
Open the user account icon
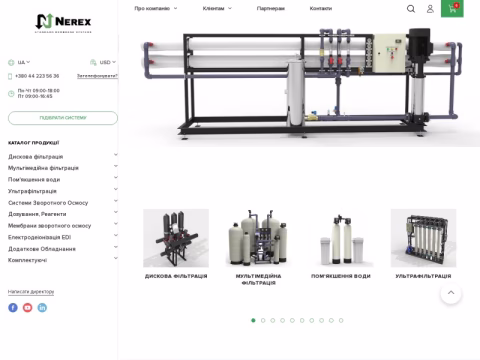430,9
